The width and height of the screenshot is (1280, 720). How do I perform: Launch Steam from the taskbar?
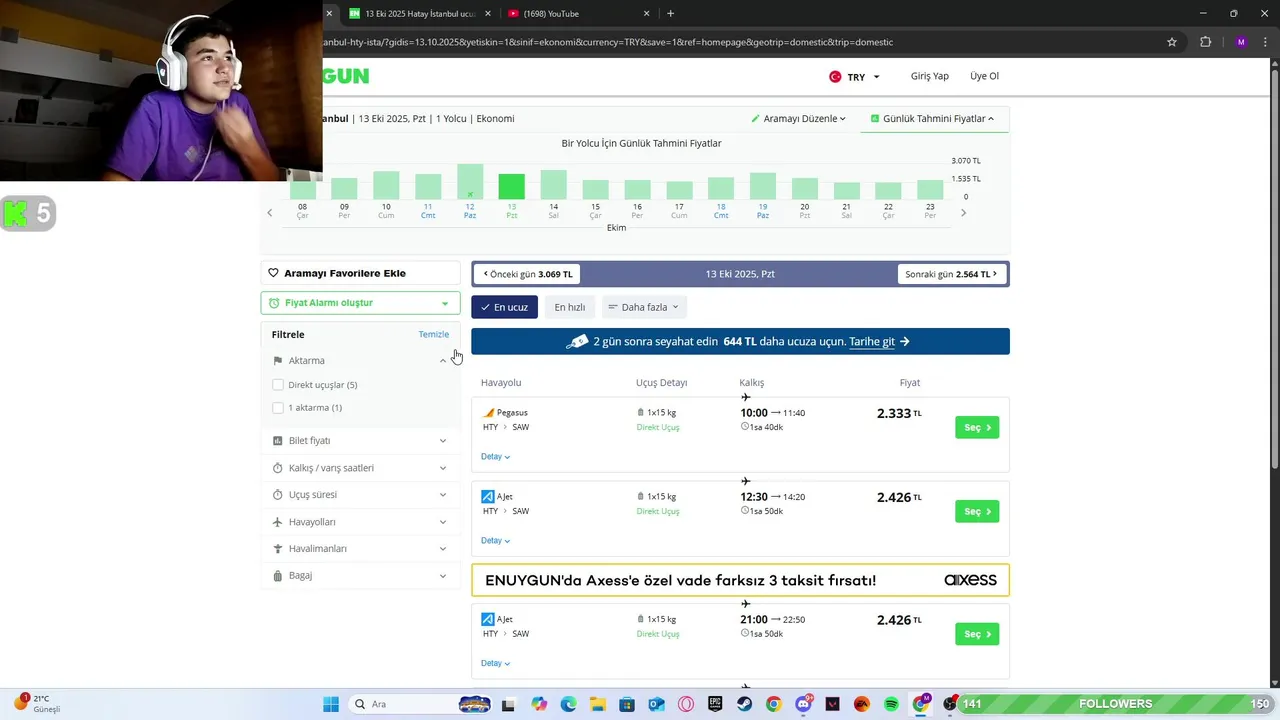[745, 704]
